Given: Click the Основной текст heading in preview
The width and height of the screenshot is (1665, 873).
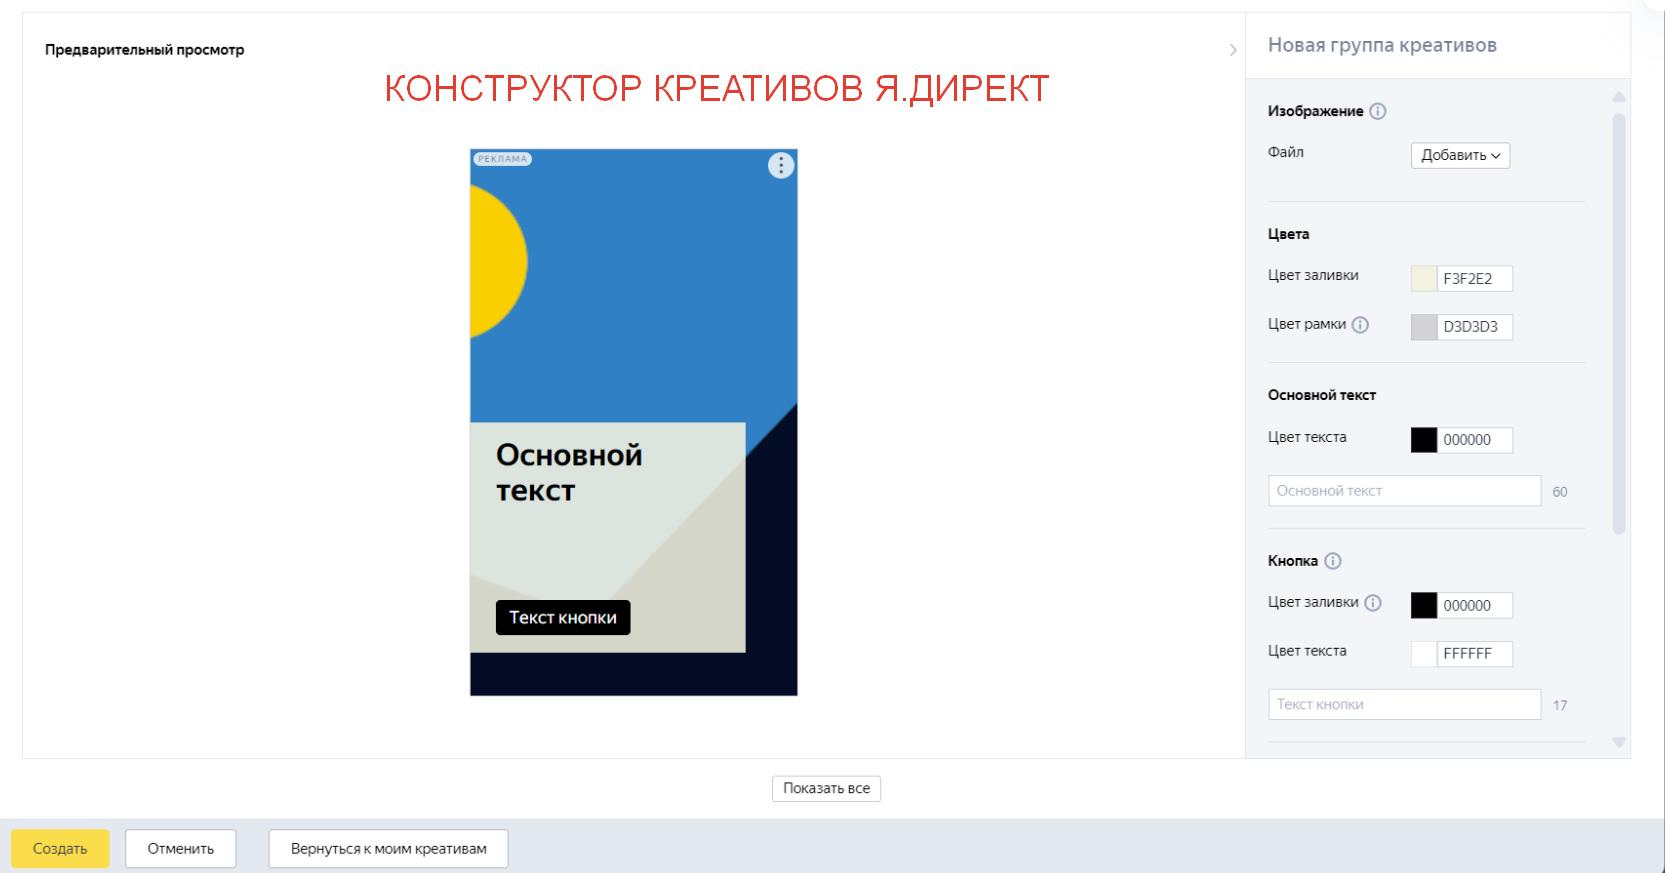Looking at the screenshot, I should tap(569, 473).
